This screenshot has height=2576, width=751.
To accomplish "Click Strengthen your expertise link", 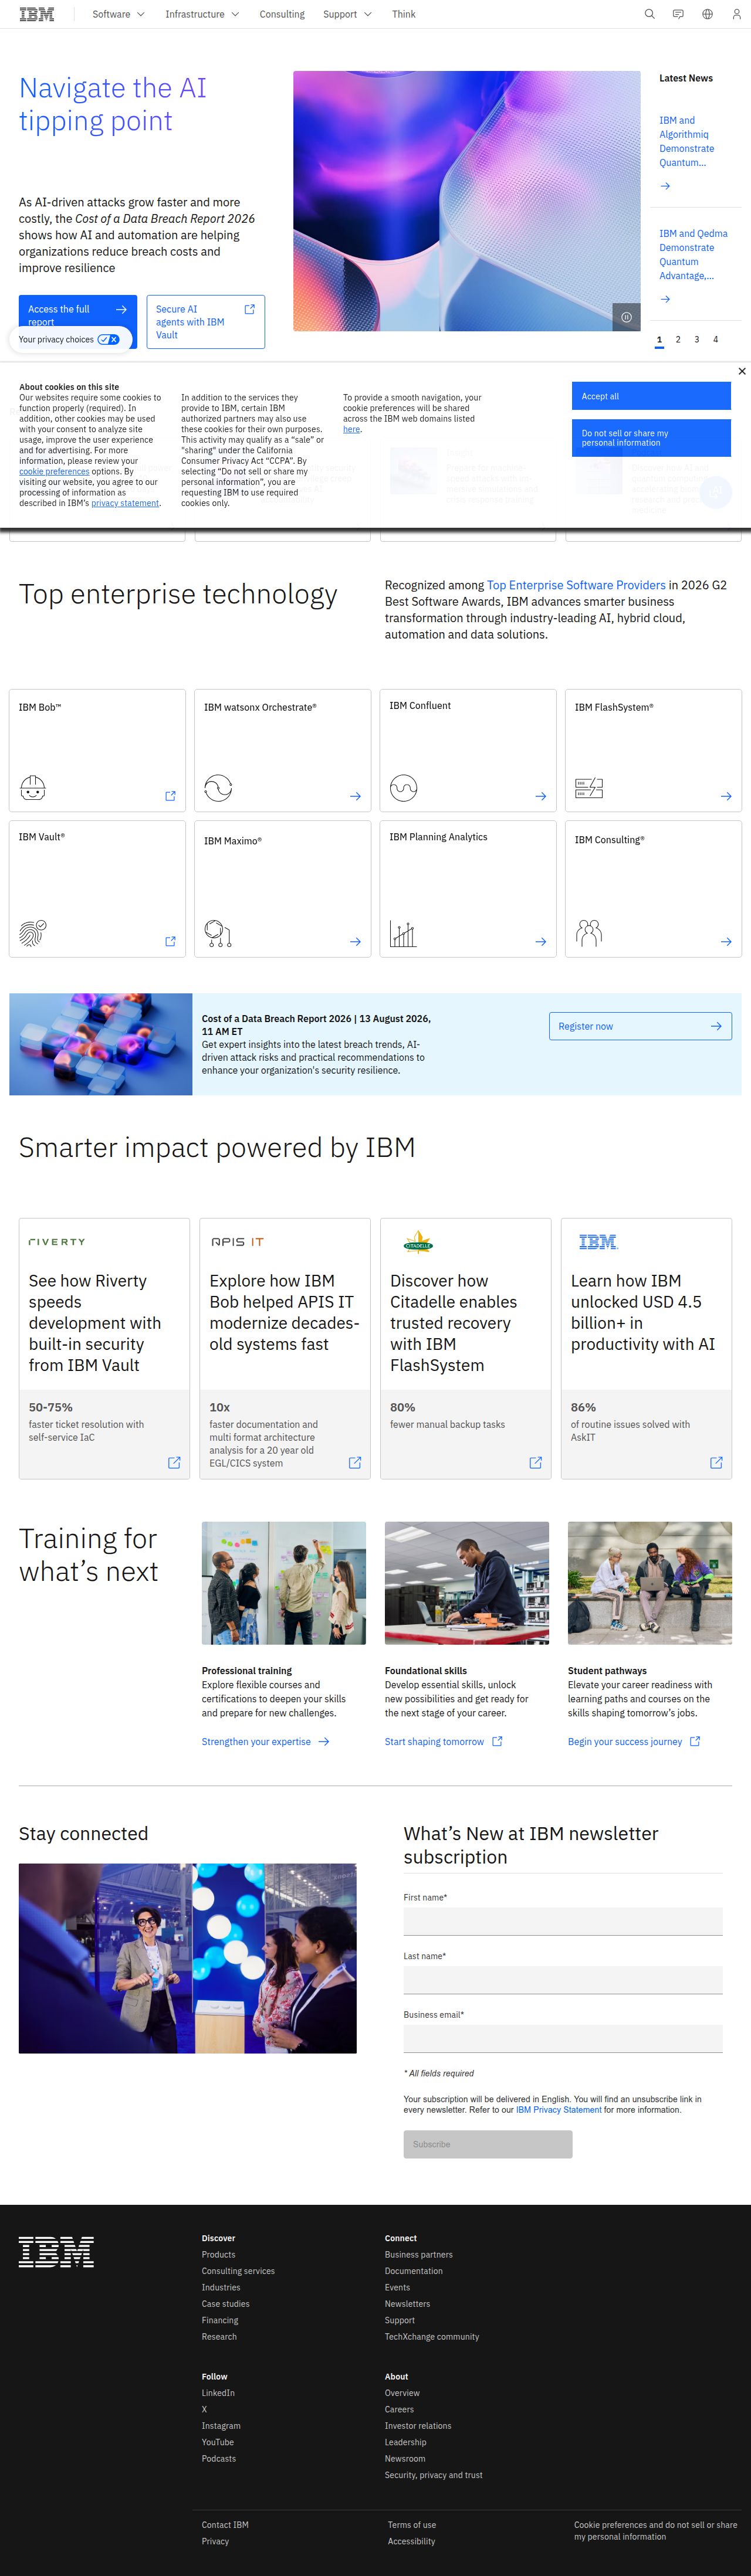I will pos(265,1741).
